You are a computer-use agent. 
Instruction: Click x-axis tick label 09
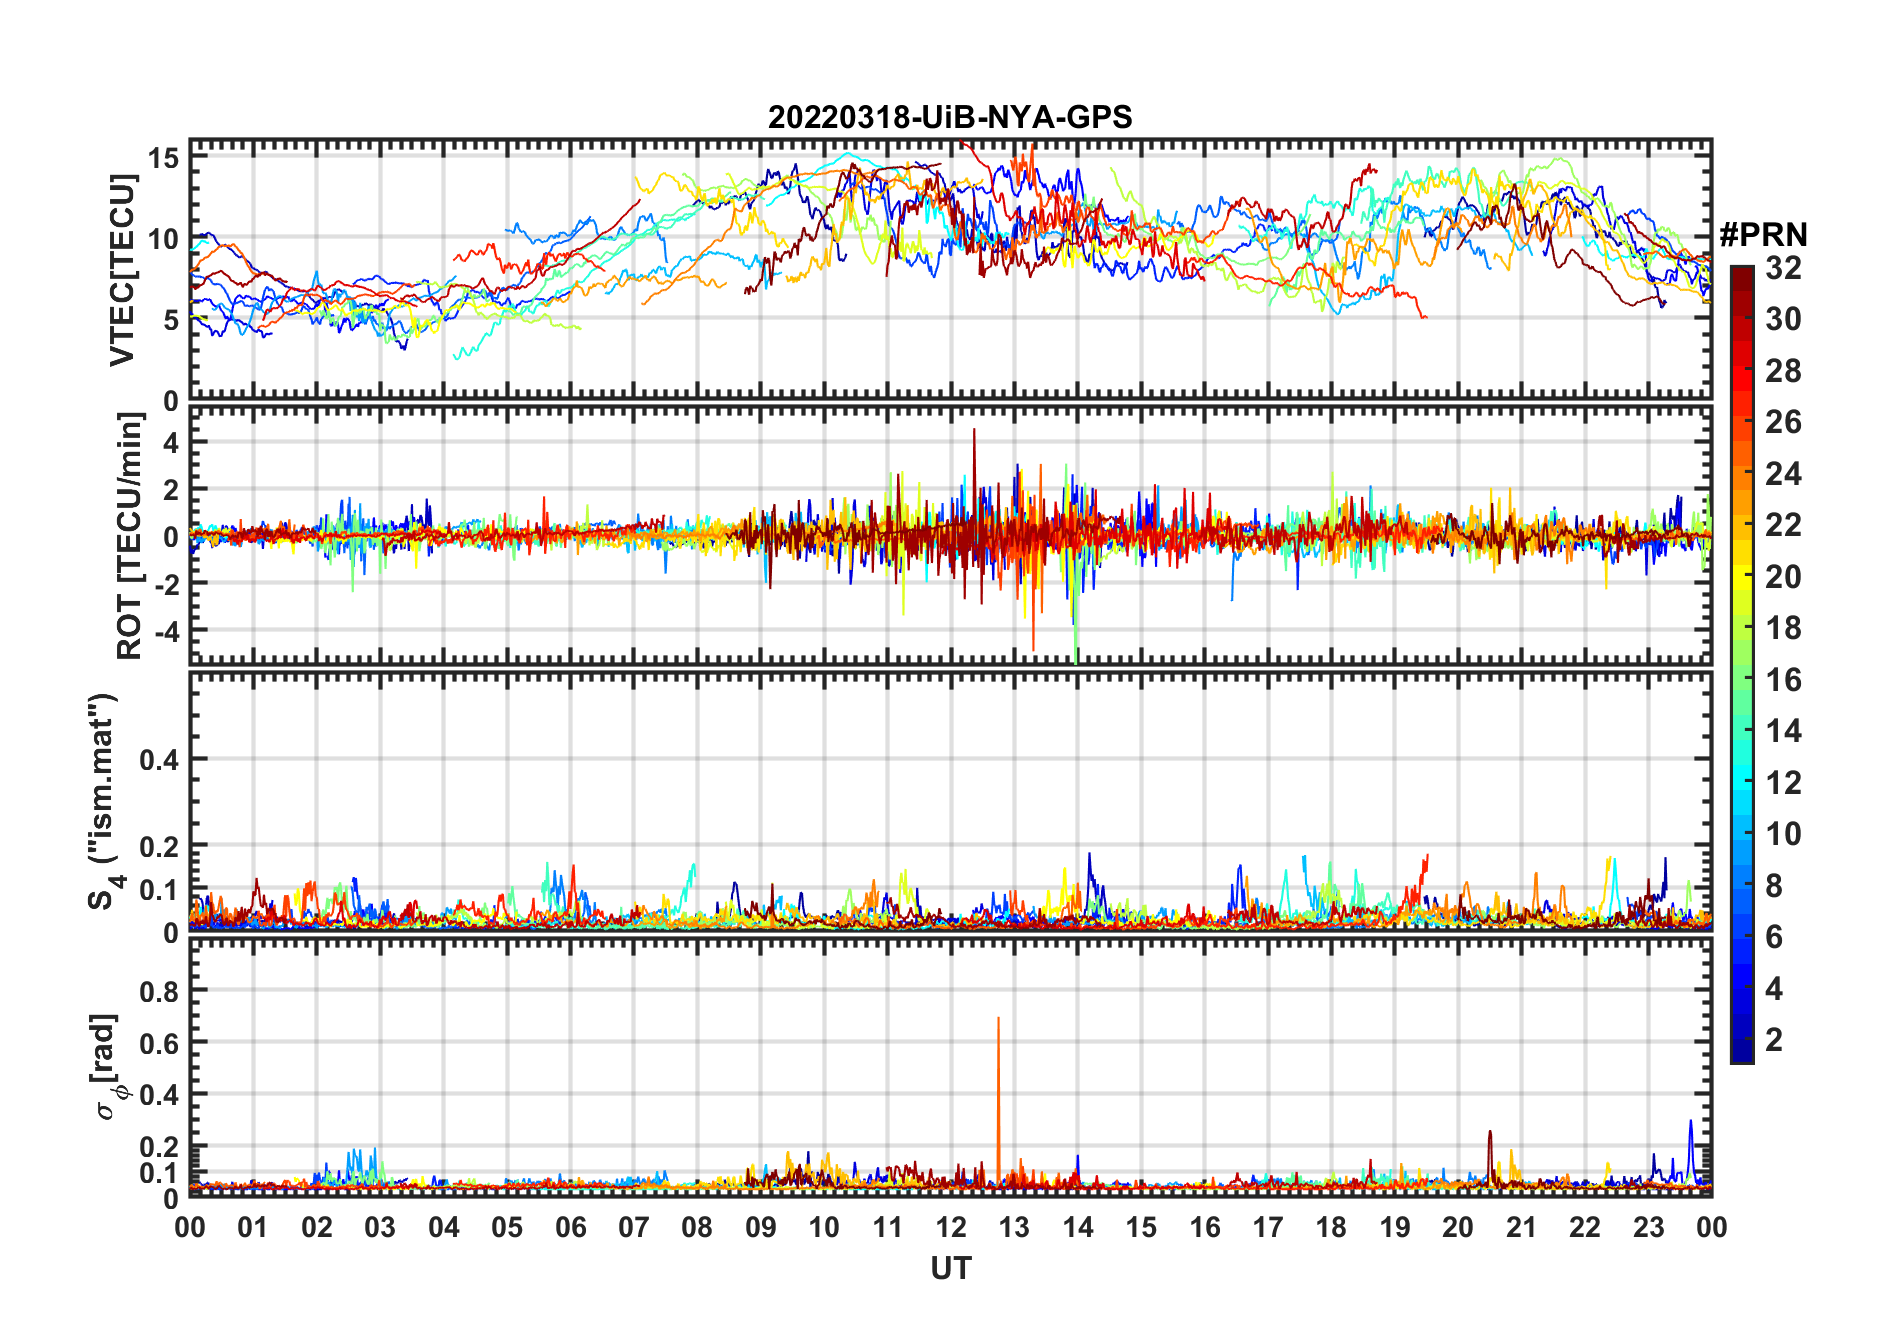click(x=761, y=1227)
